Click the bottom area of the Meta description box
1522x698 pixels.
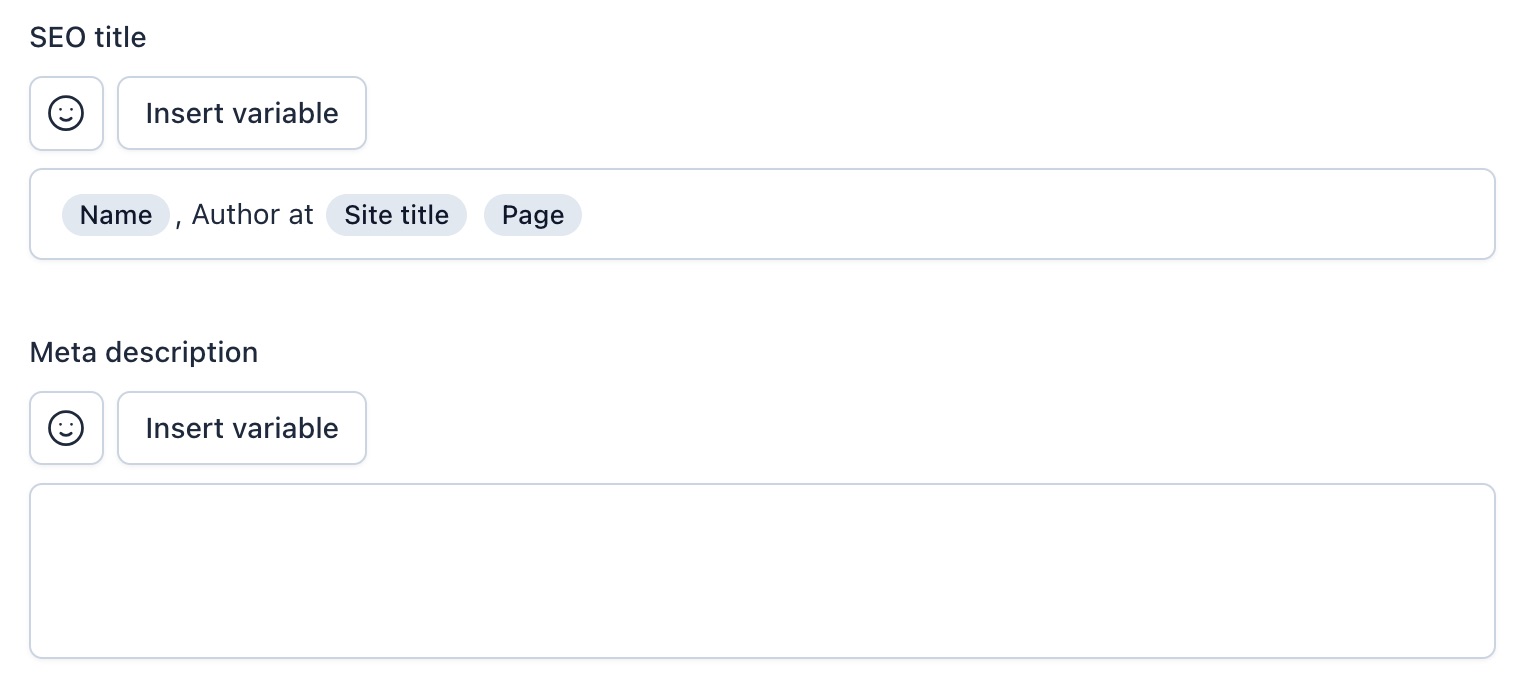(762, 630)
